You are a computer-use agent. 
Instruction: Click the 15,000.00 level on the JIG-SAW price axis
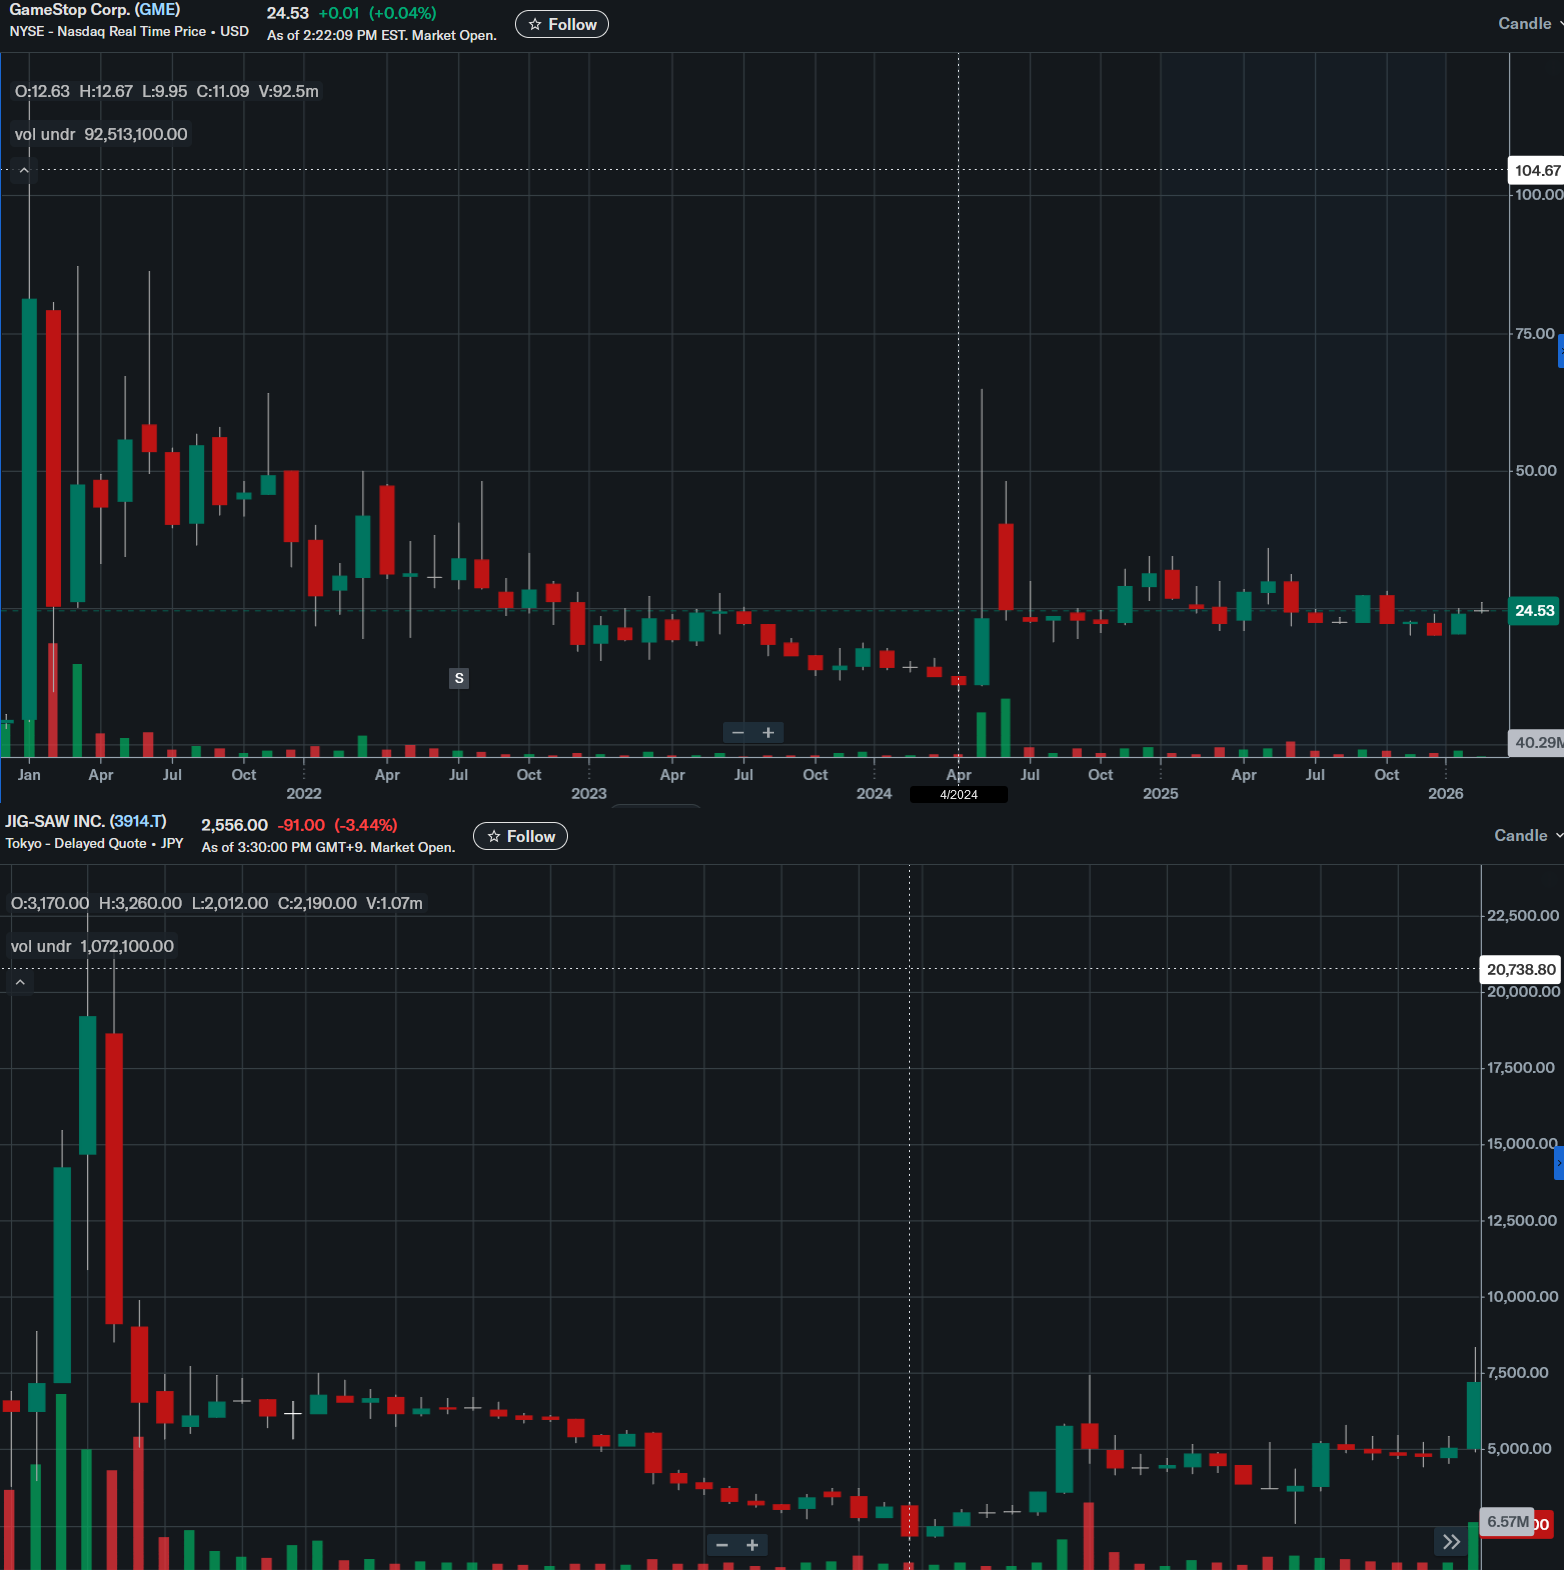(1522, 1144)
